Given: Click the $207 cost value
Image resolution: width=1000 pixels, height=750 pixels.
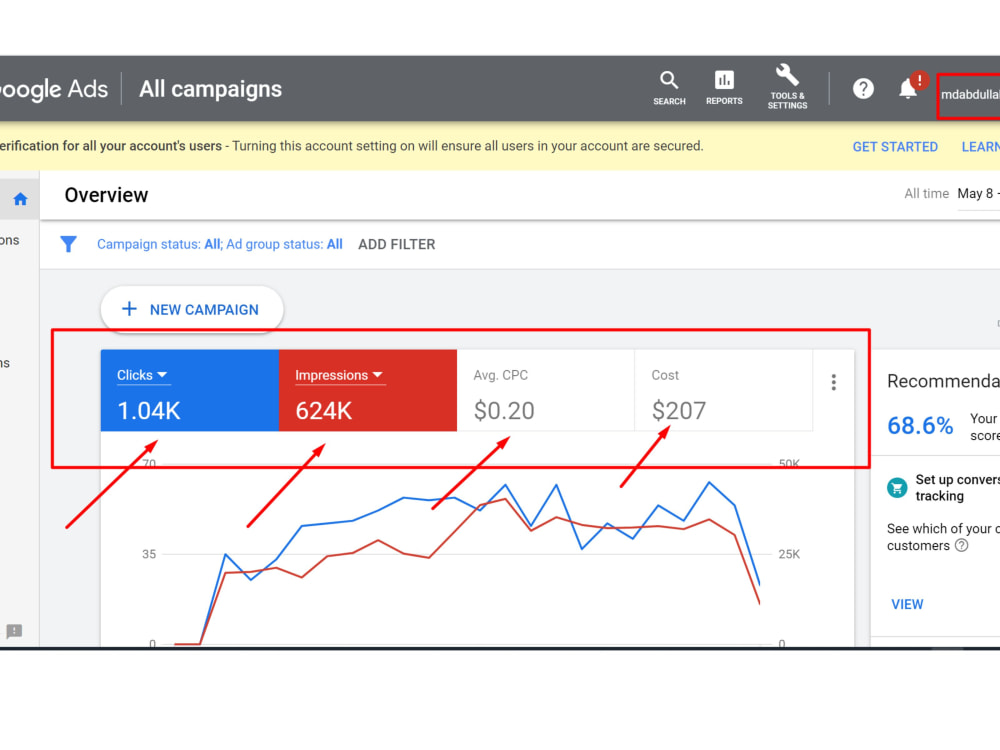Looking at the screenshot, I should point(679,411).
